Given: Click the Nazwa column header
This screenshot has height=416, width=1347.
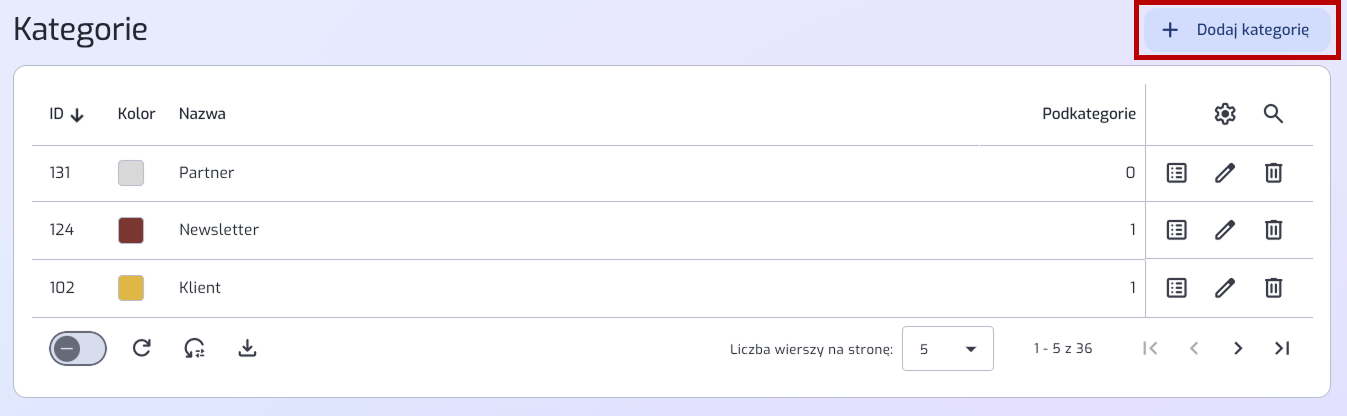Looking at the screenshot, I should 202,114.
